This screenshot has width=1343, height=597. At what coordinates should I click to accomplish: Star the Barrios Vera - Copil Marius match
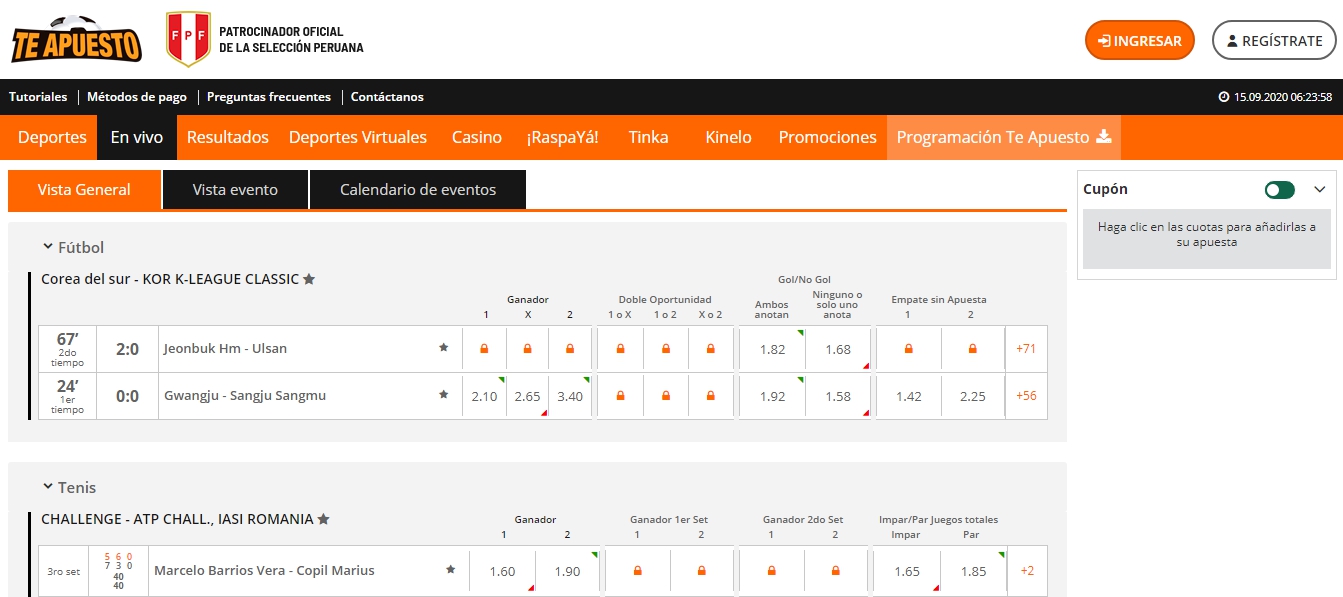click(x=450, y=570)
